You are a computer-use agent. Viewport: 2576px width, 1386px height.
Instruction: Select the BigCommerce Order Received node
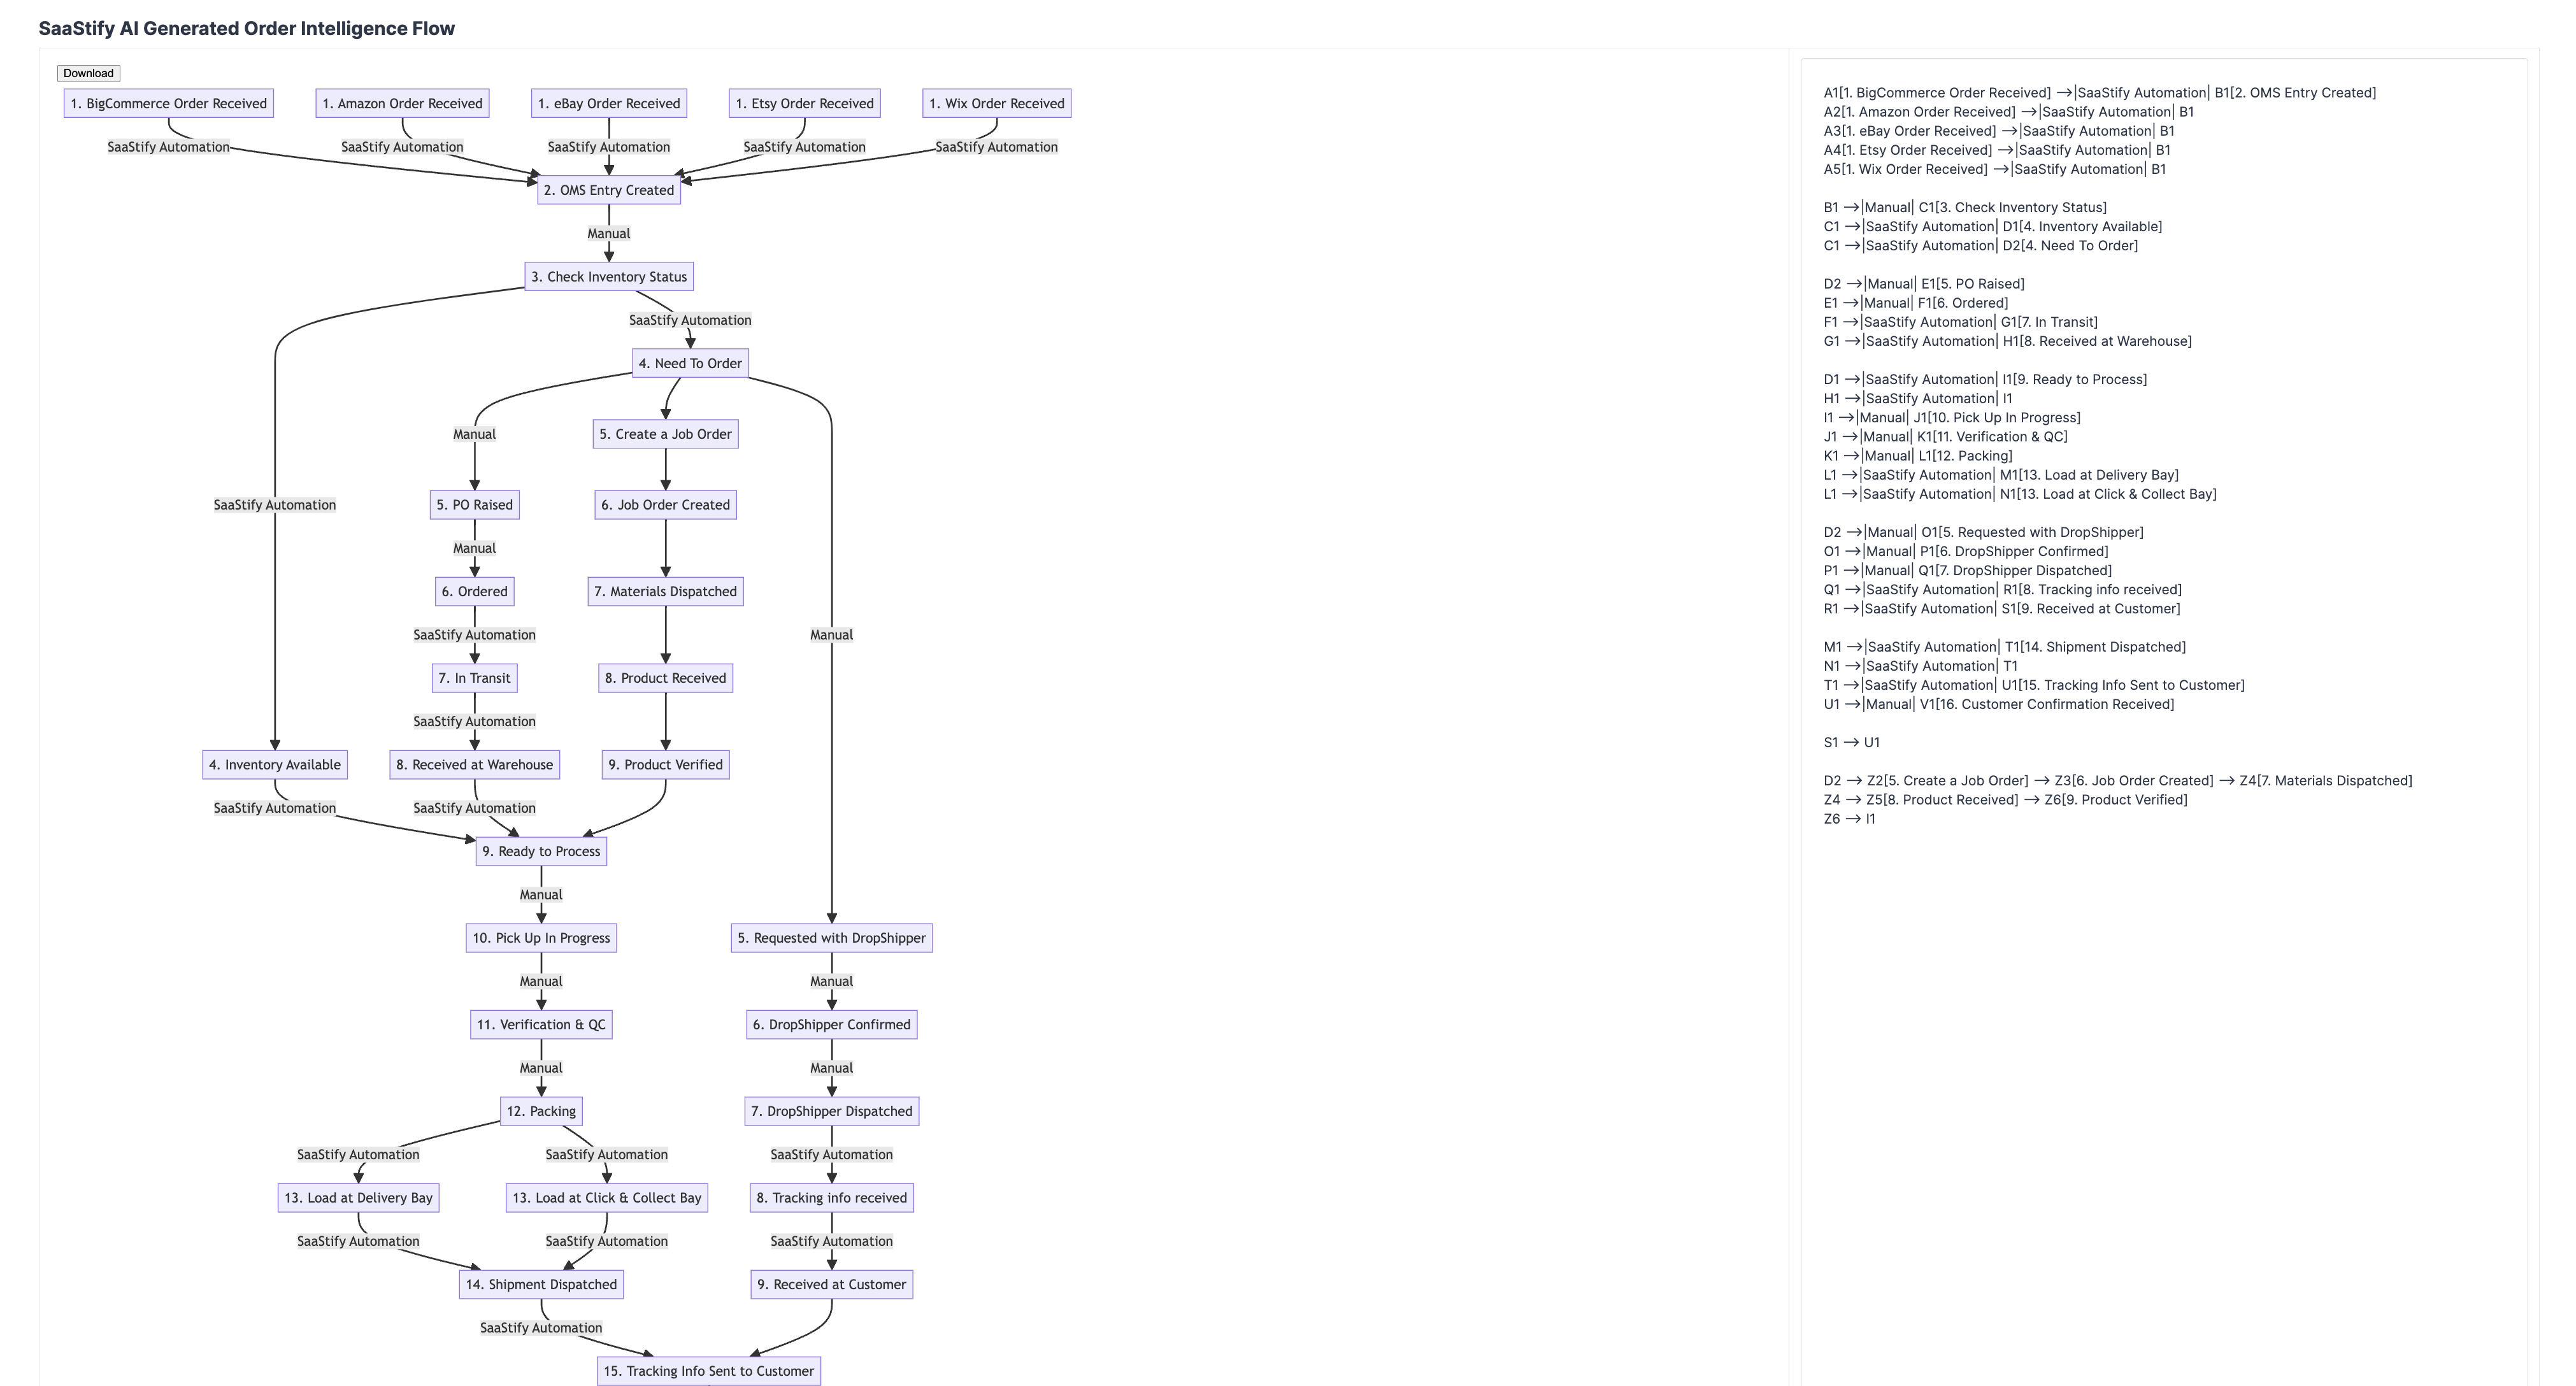(x=168, y=103)
